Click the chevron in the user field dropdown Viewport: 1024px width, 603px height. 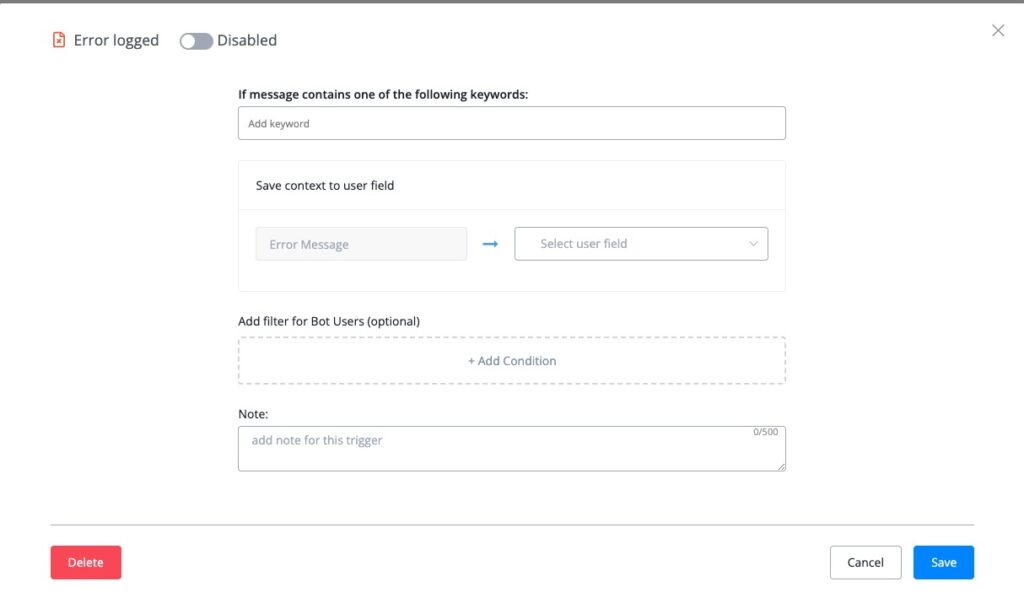point(754,244)
